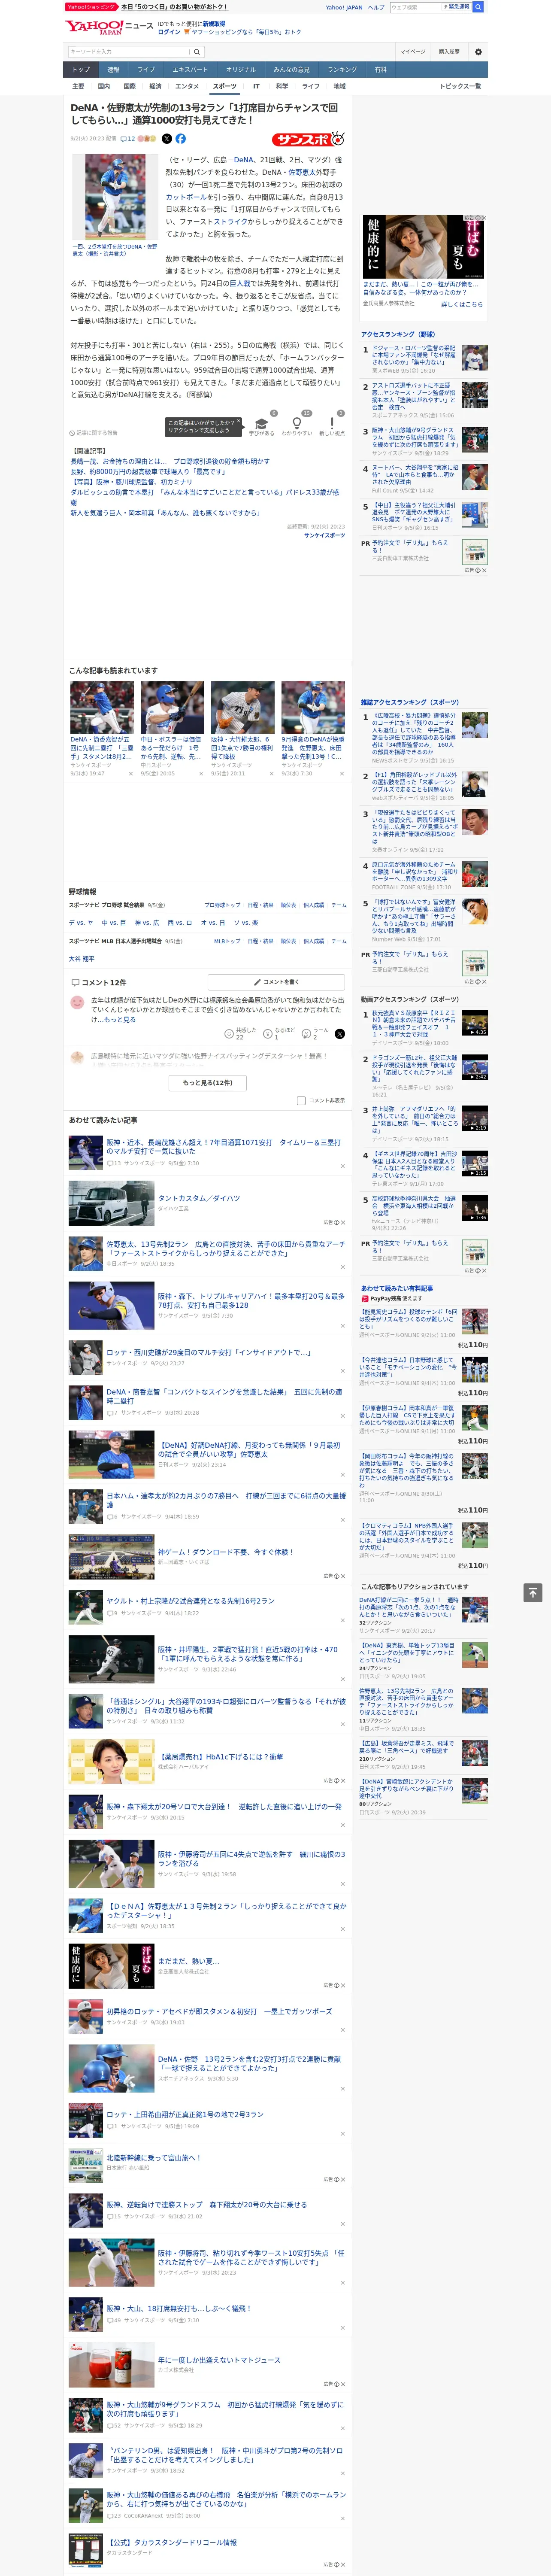Open the ライブ main tab
Viewport: 551px width, 2576px height.
click(146, 70)
